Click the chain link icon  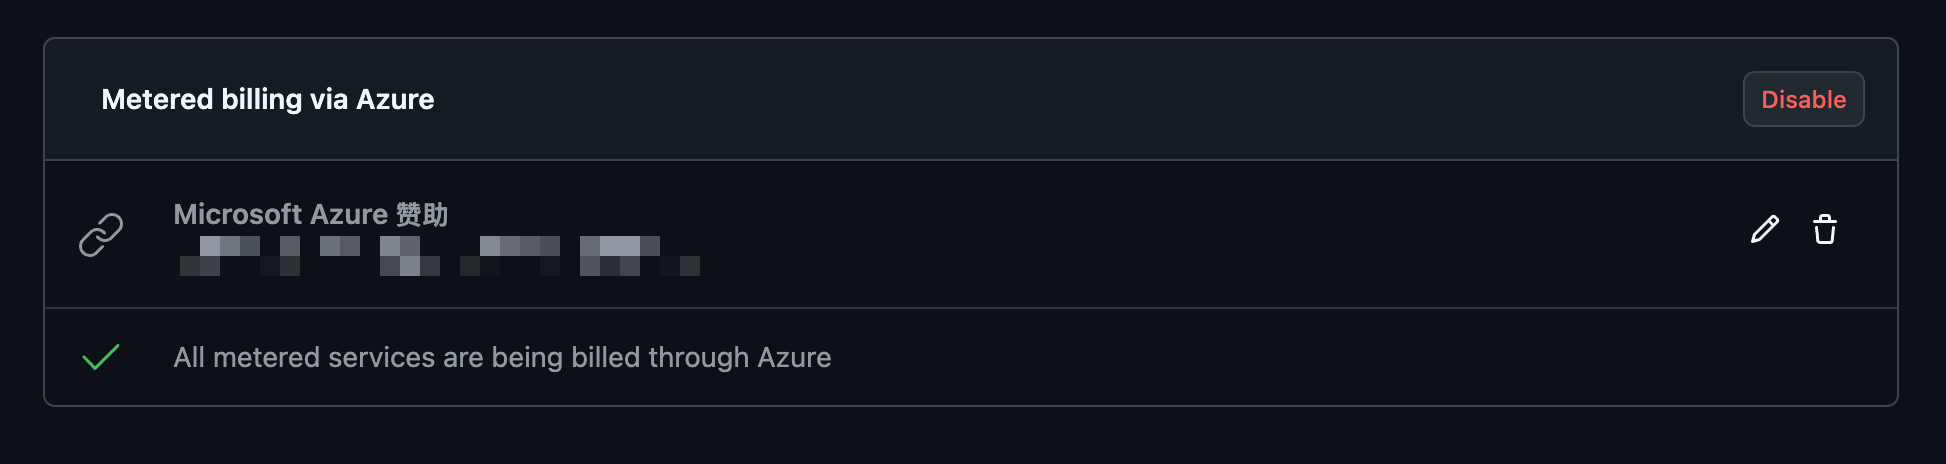pyautogui.click(x=101, y=235)
